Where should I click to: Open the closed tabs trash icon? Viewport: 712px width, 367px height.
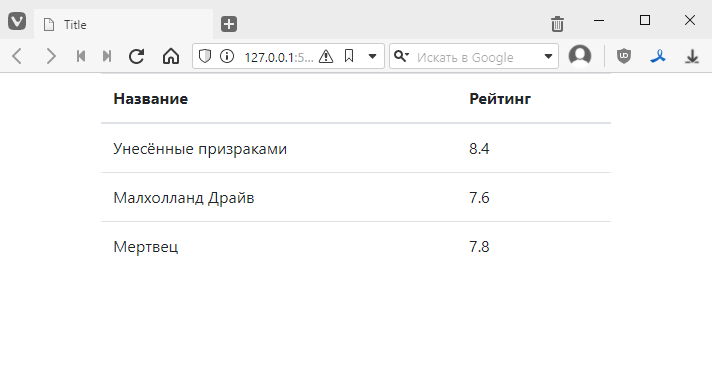[x=557, y=24]
